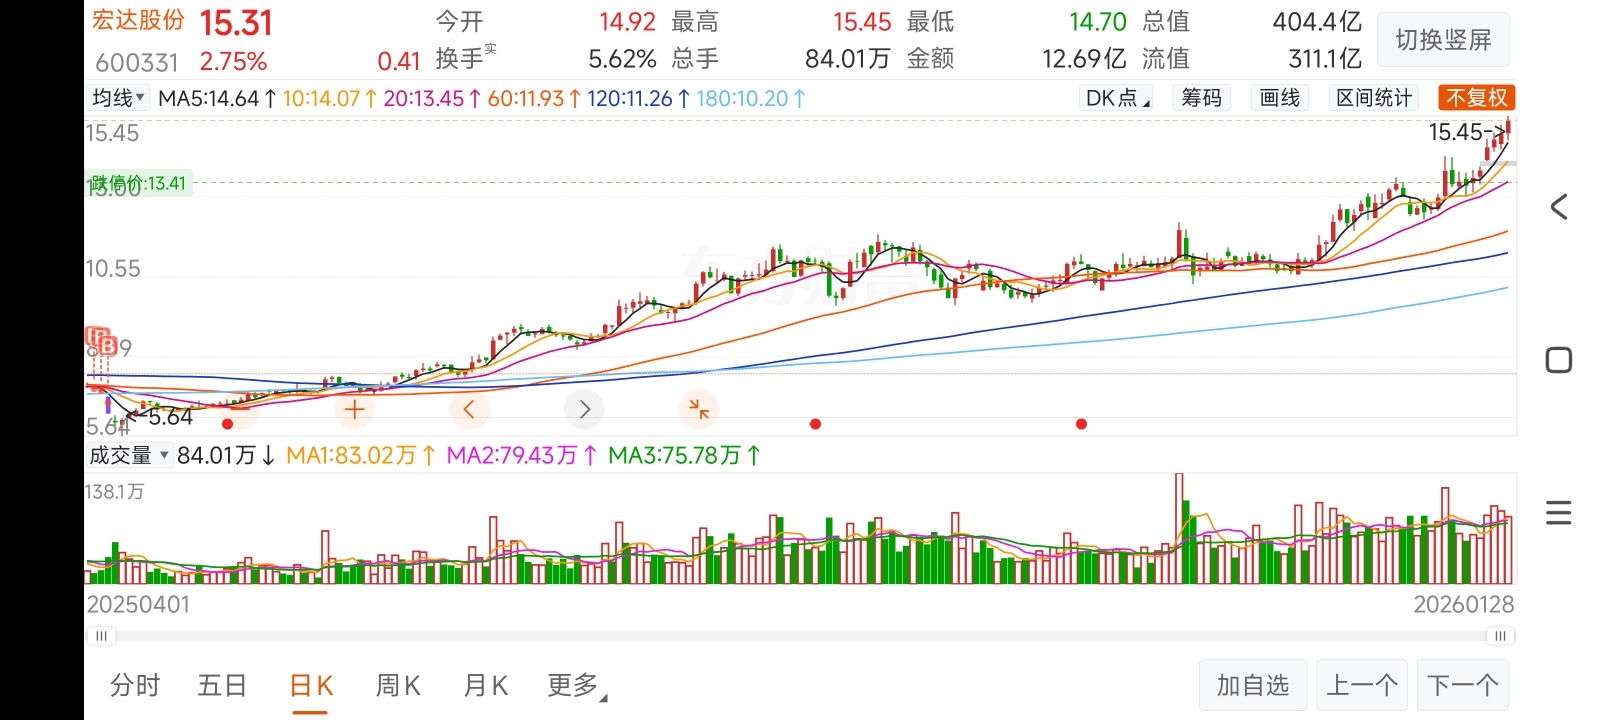Tap the MA3:75.78万 volume legend

point(685,455)
